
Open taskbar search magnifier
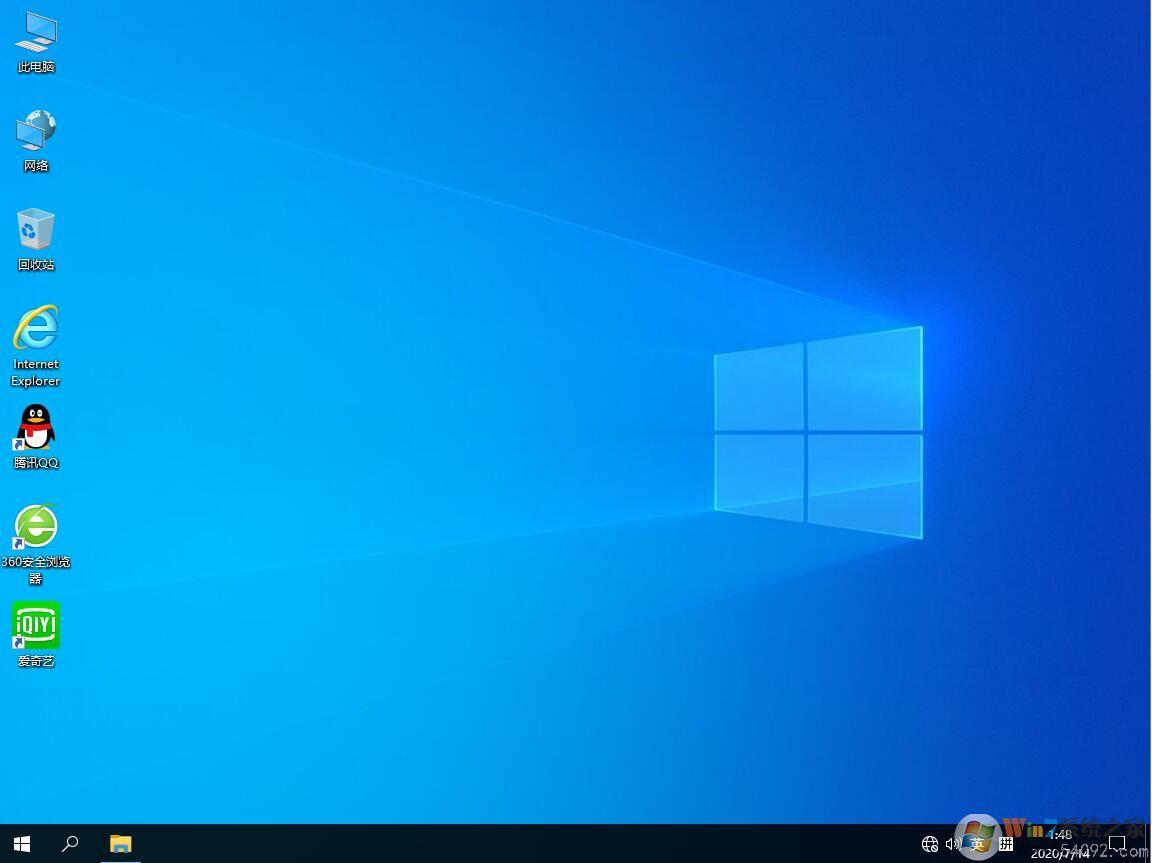tap(70, 843)
